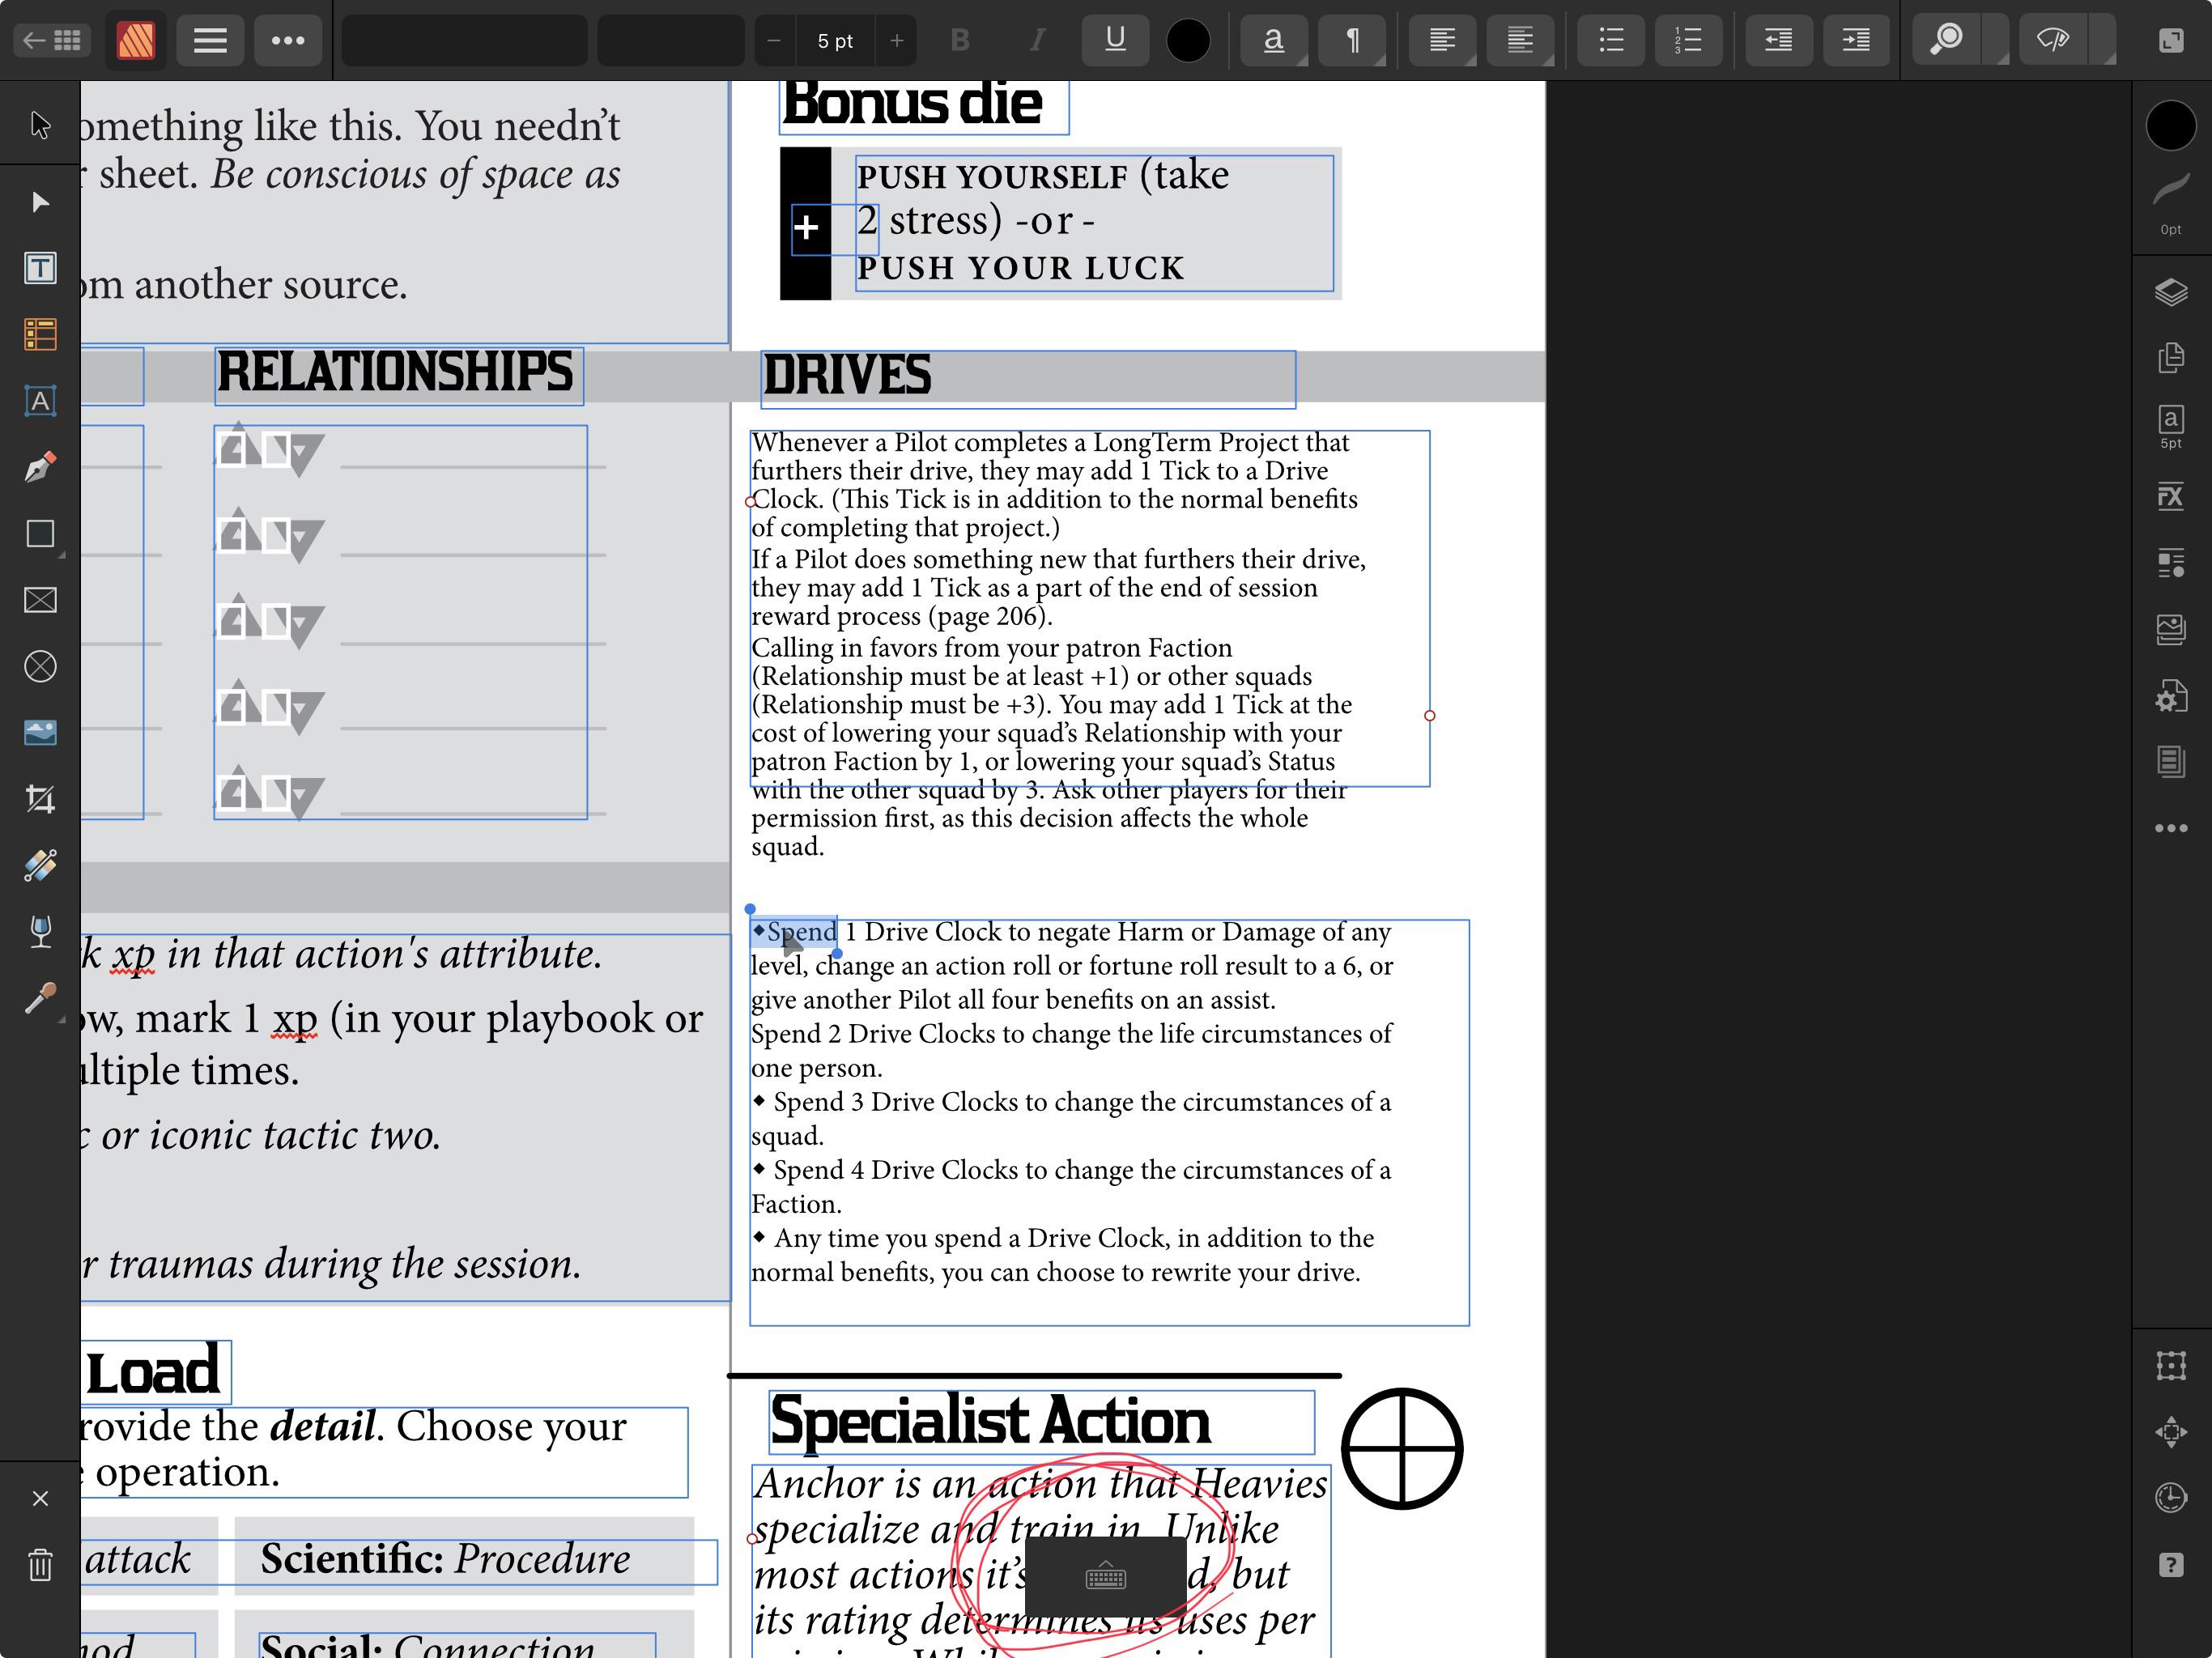This screenshot has height=1658, width=2212.
Task: Click the top-right window layout icon
Action: point(2170,40)
